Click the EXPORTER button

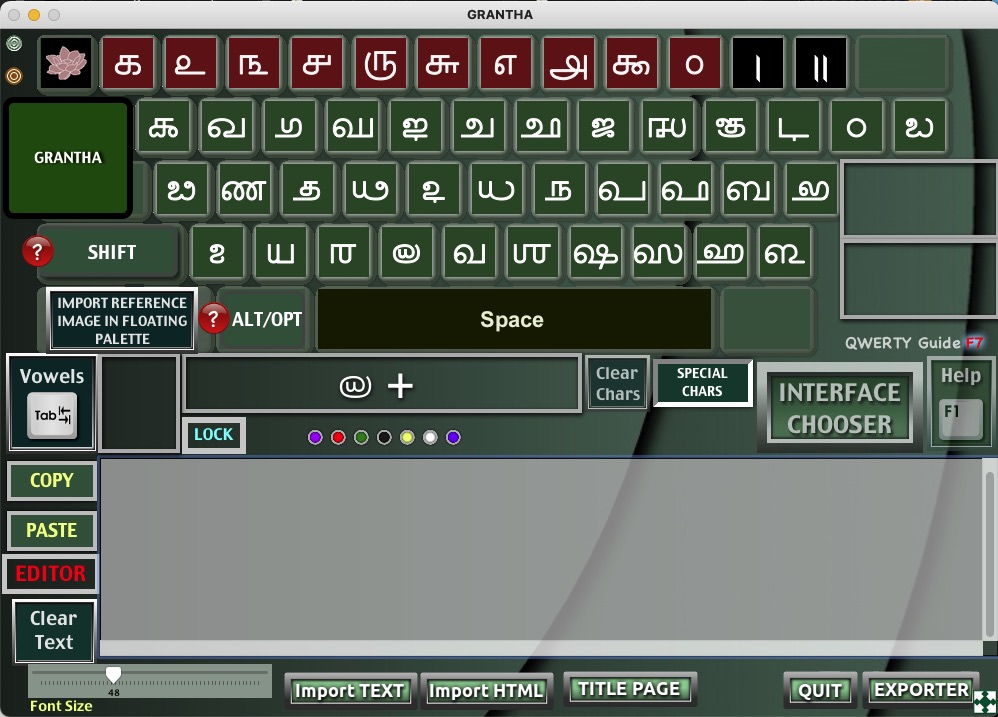pyautogui.click(x=920, y=690)
